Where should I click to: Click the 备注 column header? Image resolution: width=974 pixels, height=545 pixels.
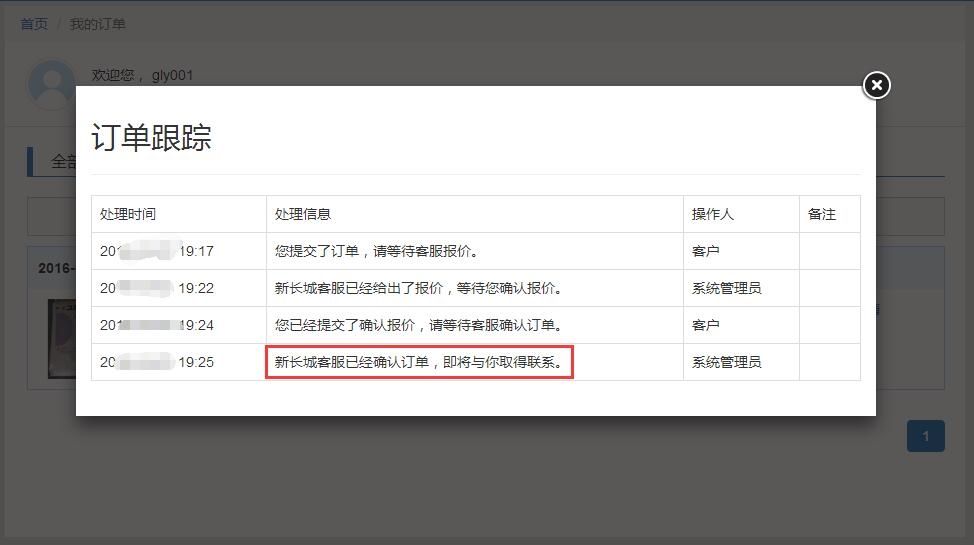click(821, 215)
